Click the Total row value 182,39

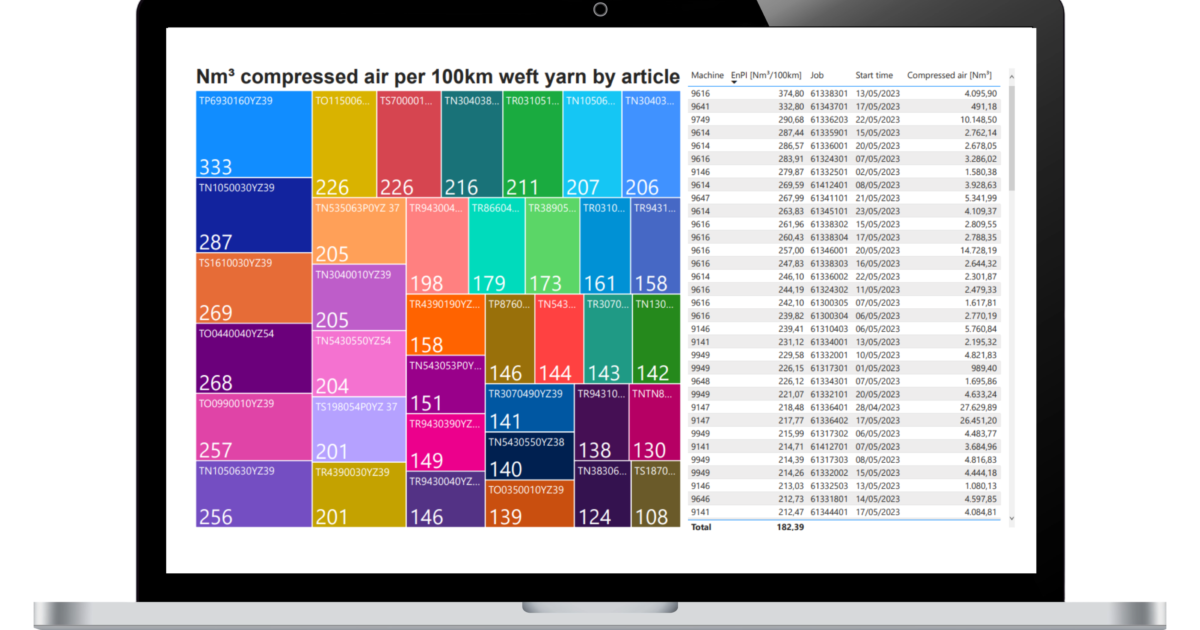coord(790,527)
